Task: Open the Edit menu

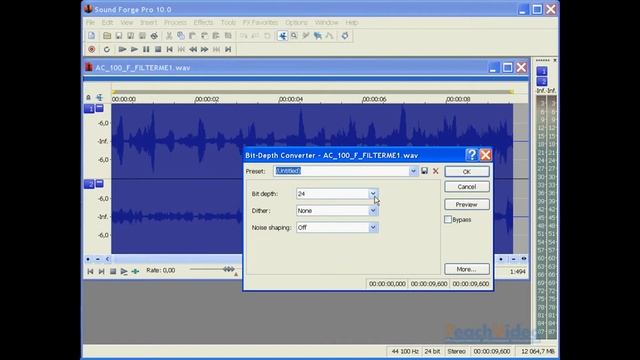Action: [107, 22]
